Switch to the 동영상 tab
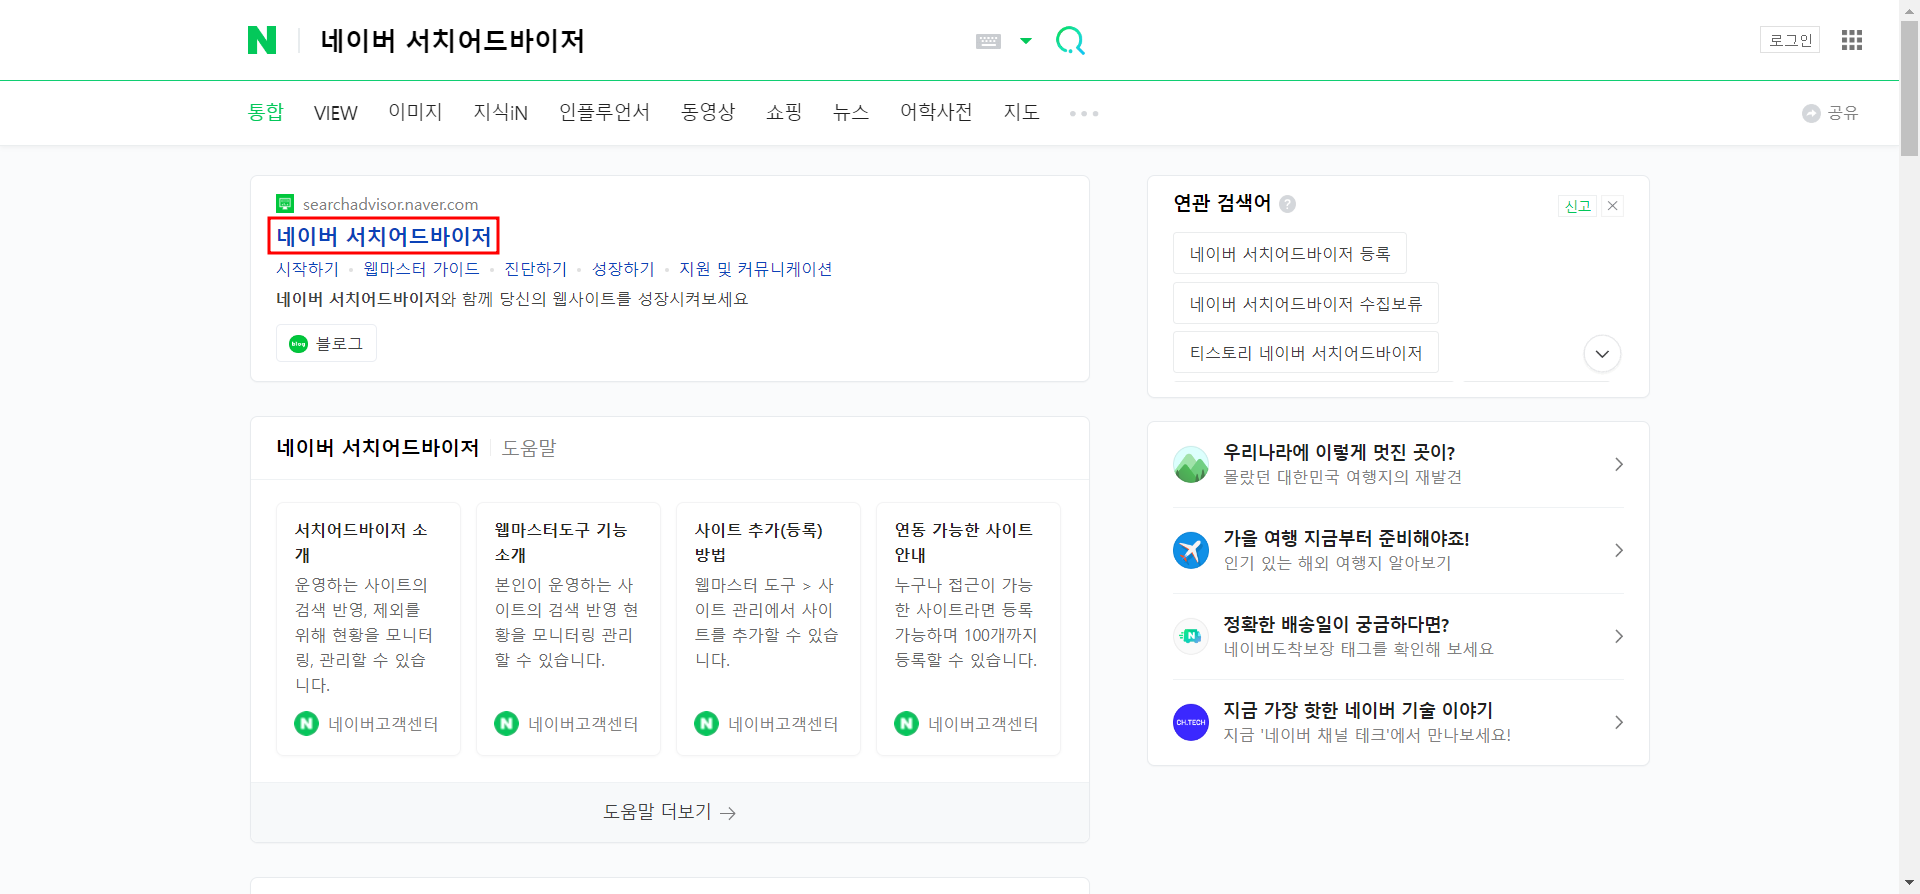Screen dimensions: 1920x894 point(708,112)
